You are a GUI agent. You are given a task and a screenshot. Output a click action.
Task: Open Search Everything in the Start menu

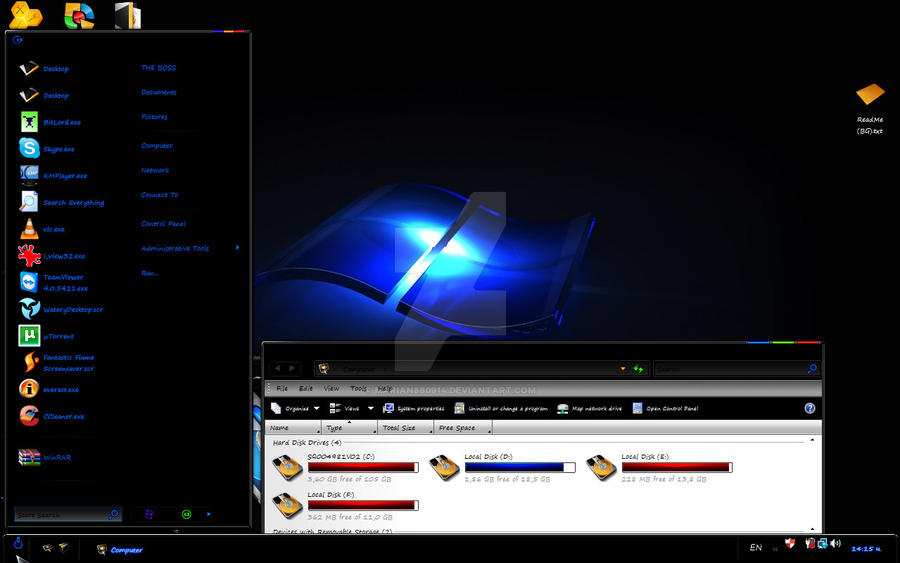(62, 202)
